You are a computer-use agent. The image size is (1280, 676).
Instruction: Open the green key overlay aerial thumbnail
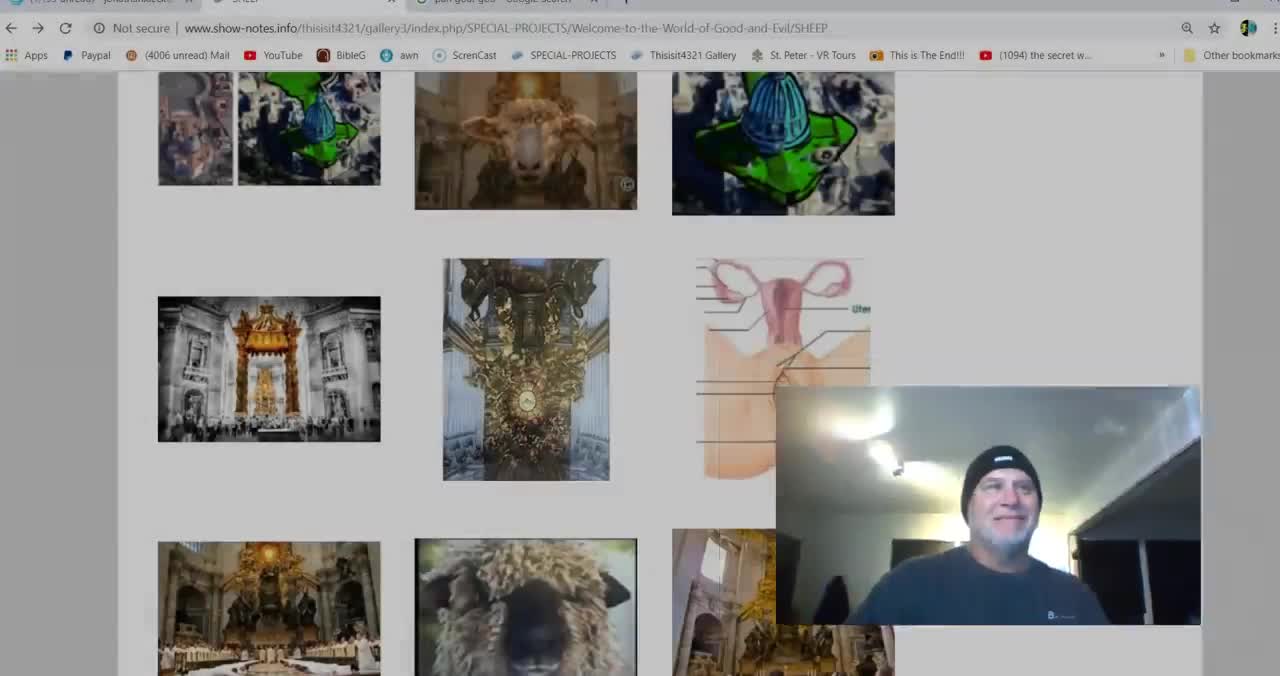click(x=309, y=128)
